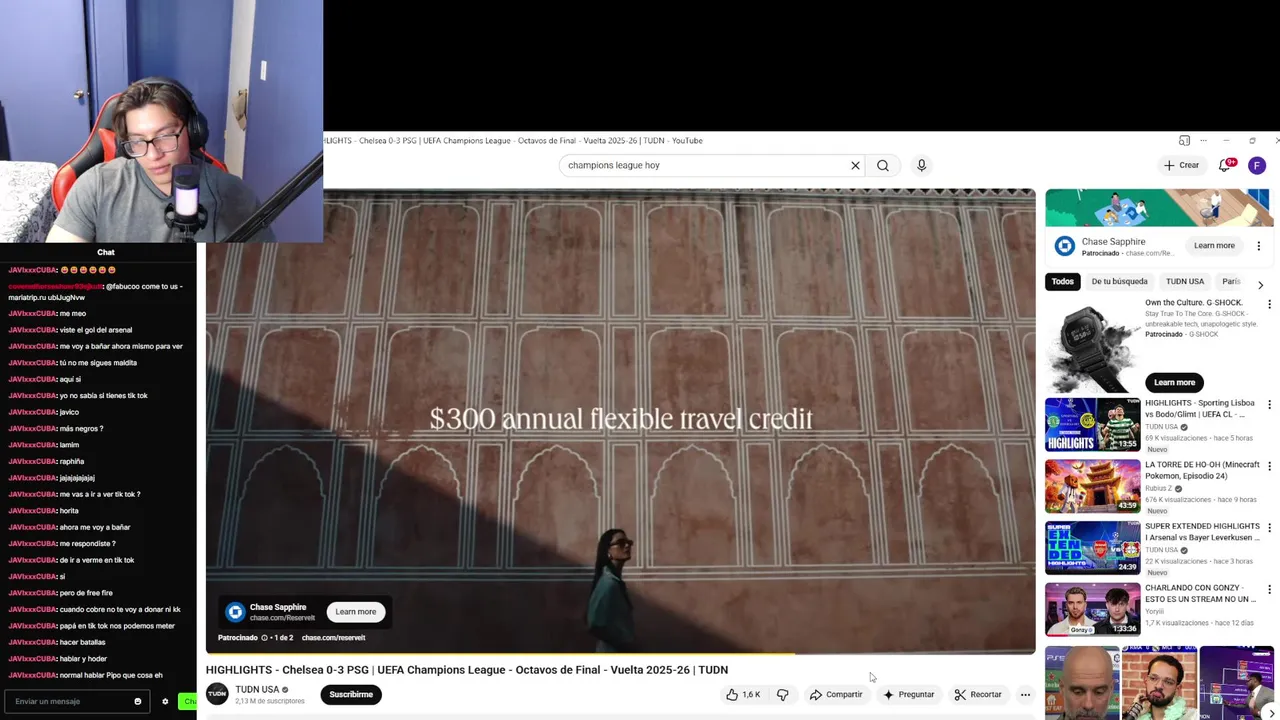
Task: Click the streamer webcam overlay
Action: point(161,121)
